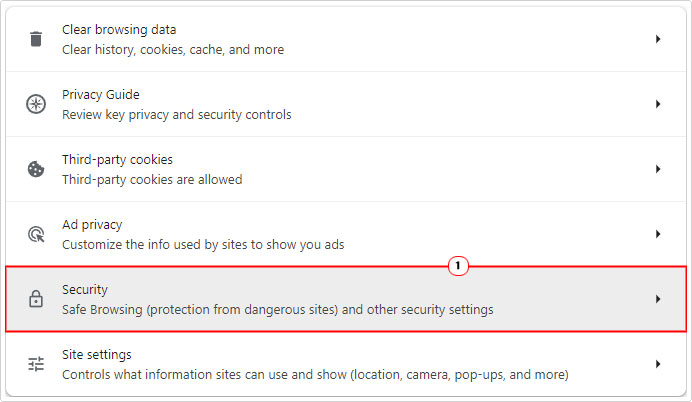Select the Privacy Guide title
Image resolution: width=692 pixels, height=402 pixels.
101,94
